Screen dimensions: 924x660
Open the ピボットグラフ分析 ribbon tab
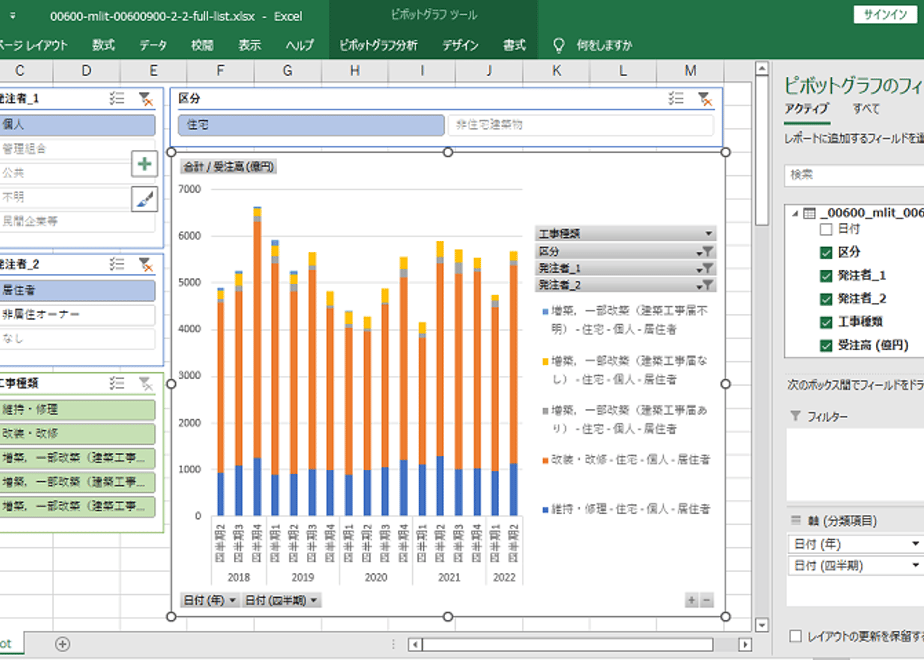378,45
